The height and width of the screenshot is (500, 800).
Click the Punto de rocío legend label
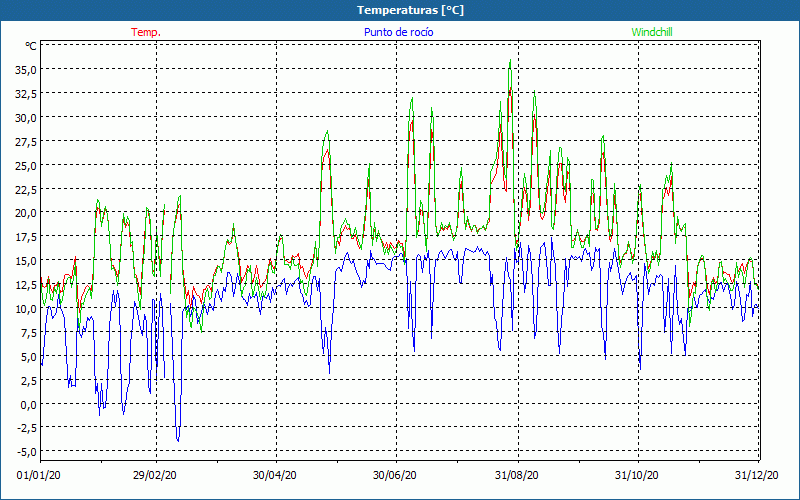click(398, 32)
